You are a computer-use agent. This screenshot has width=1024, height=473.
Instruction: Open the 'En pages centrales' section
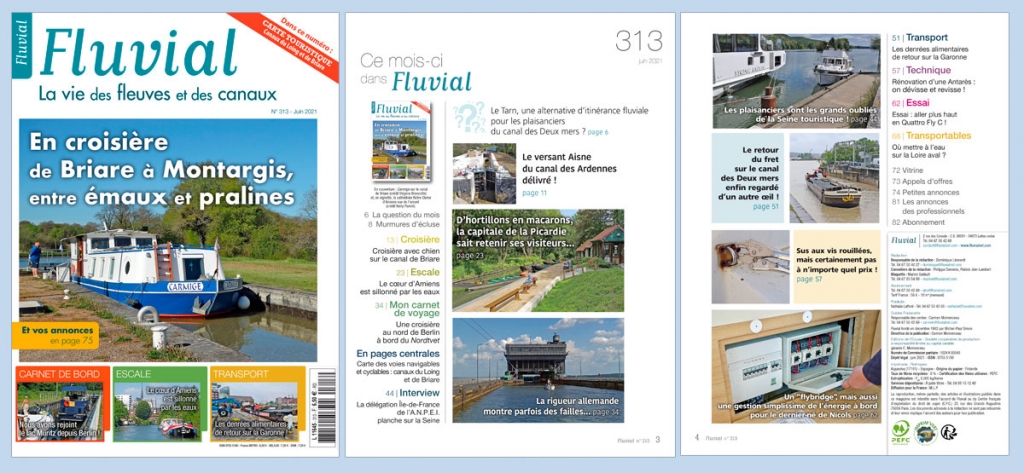[398, 353]
